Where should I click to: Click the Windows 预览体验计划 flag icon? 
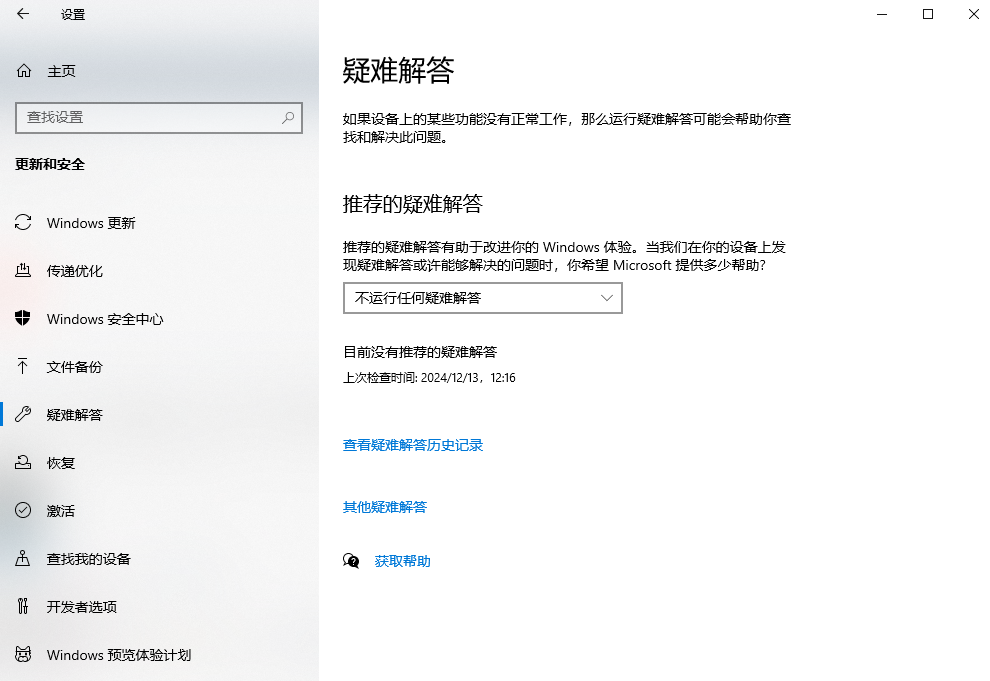(22, 655)
